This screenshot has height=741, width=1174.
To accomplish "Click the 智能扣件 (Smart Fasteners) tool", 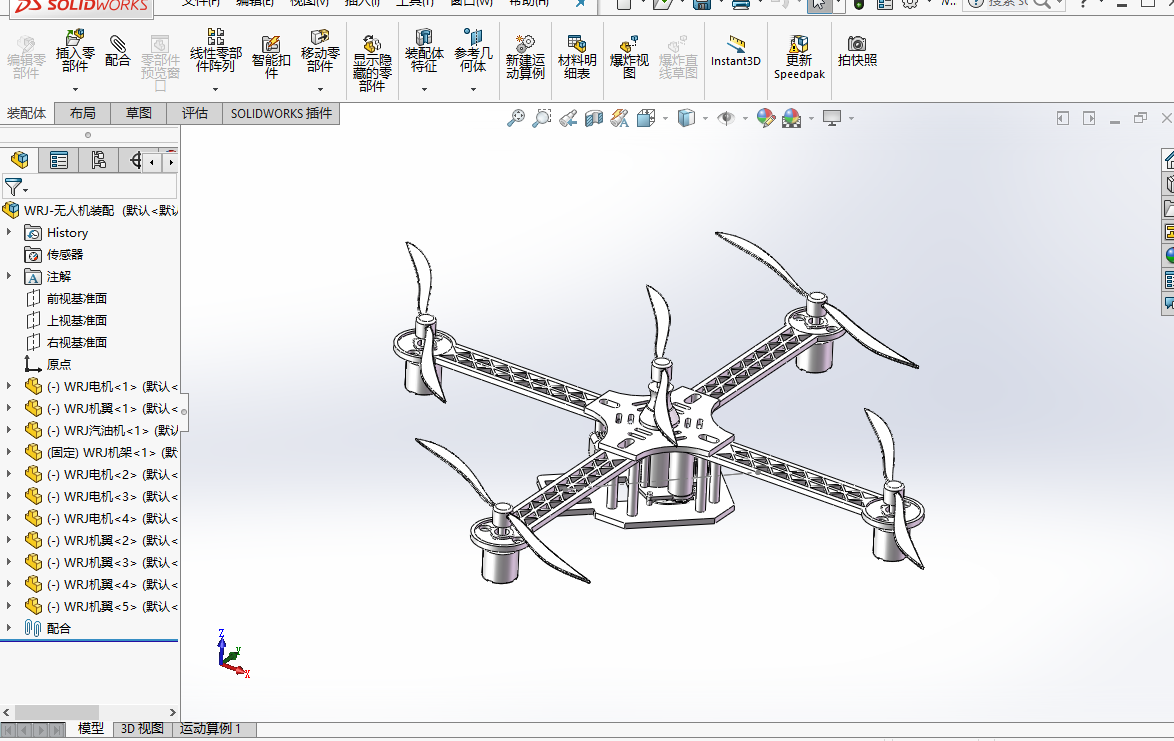I will [271, 57].
